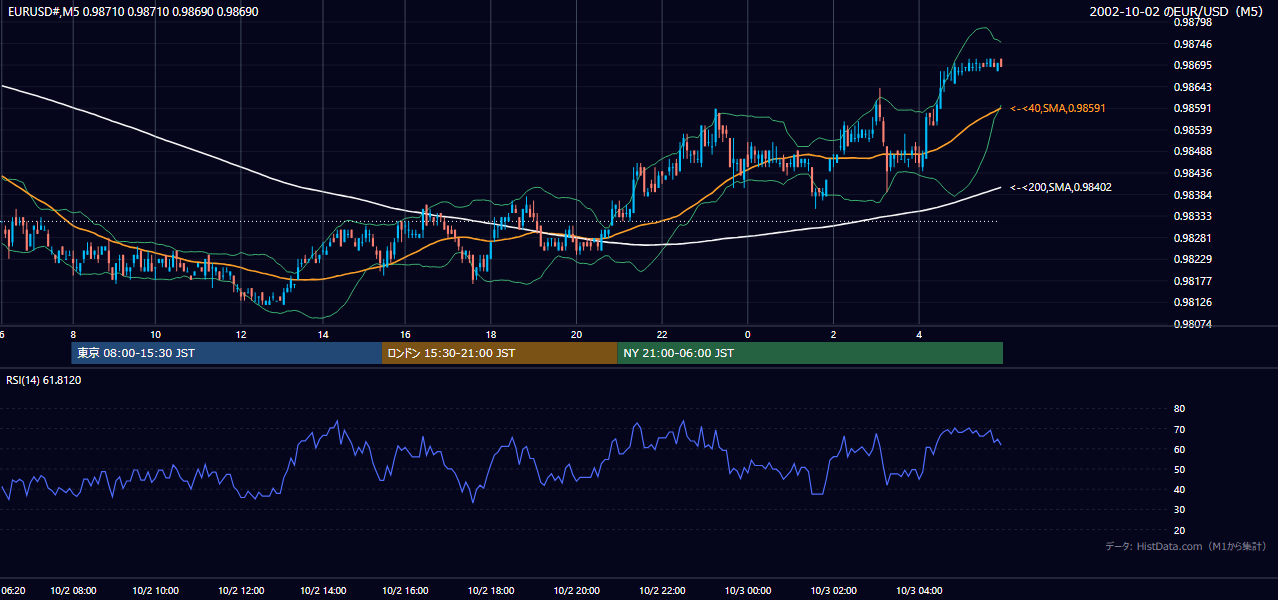
Task: Click the 10/2 14:00 bottom time label
Action: pos(324,591)
